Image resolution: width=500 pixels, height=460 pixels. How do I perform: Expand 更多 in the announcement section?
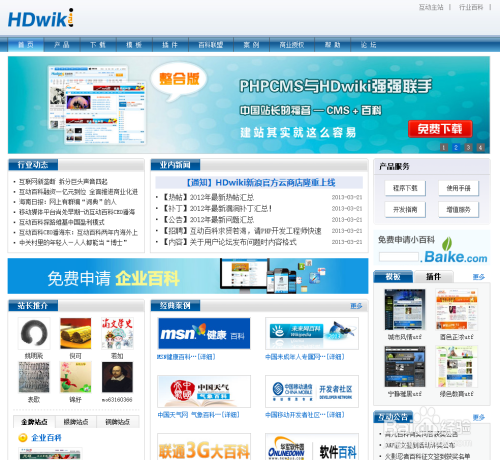click(478, 417)
